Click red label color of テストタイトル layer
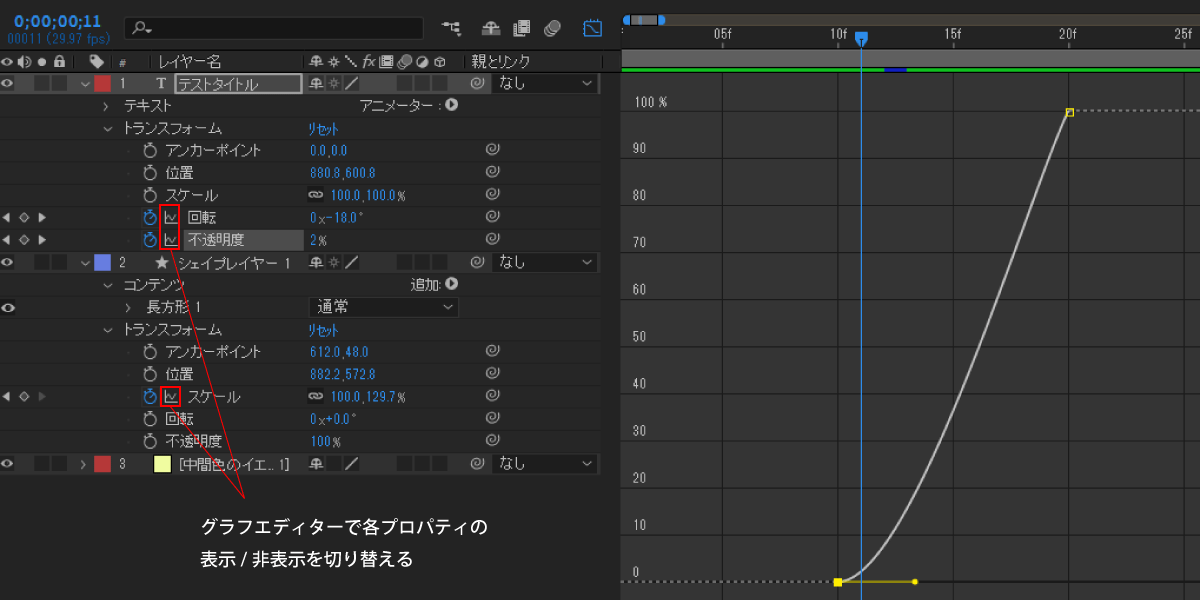The height and width of the screenshot is (600, 1200). point(102,84)
